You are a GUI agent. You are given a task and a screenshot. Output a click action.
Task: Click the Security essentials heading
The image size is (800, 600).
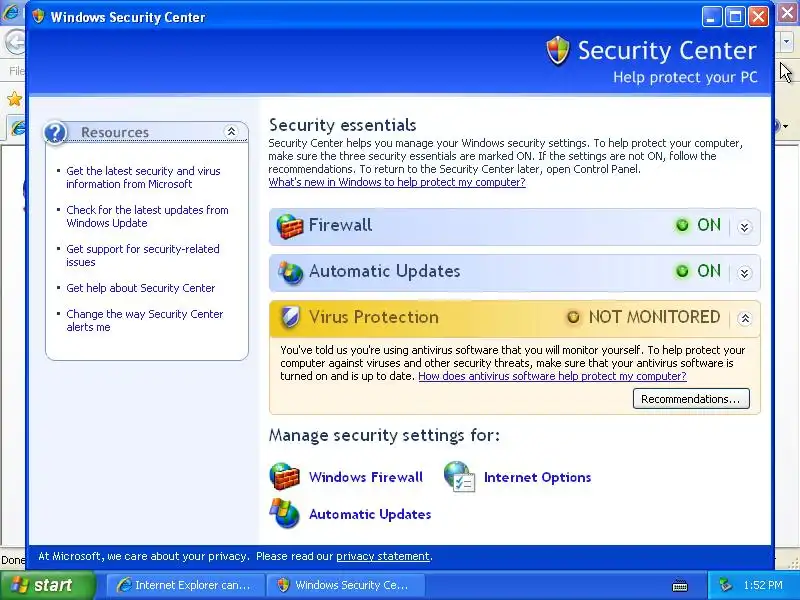pyautogui.click(x=342, y=125)
